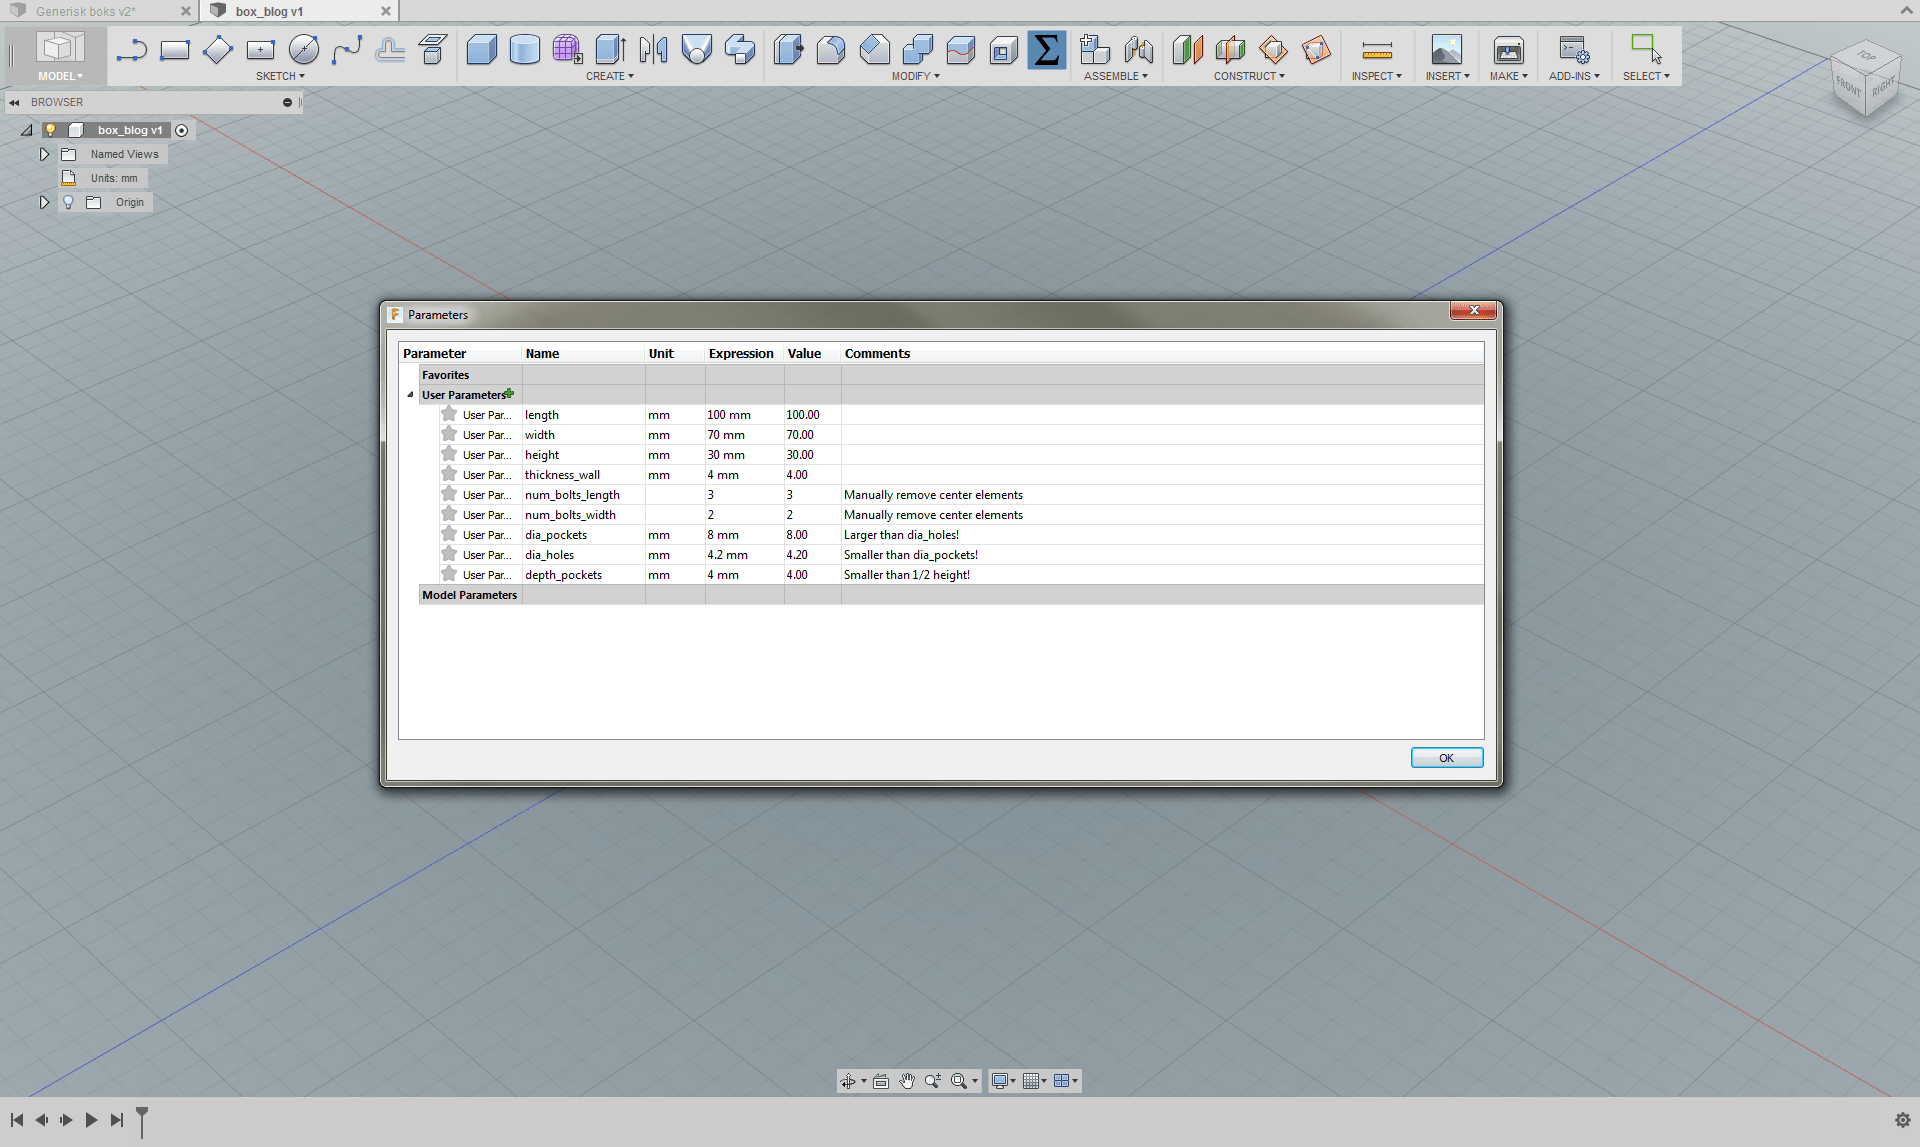1920x1147 pixels.
Task: Select the Fillet modify tool
Action: tap(830, 49)
